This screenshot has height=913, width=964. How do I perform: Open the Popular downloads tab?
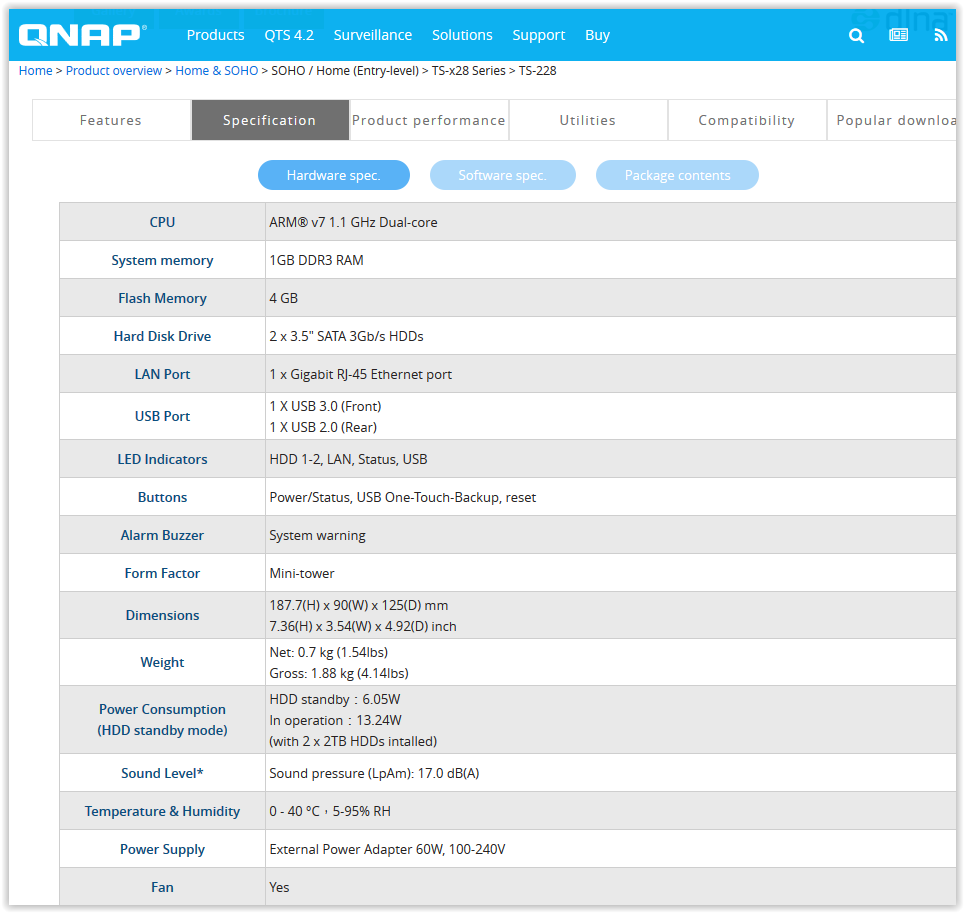coord(893,120)
